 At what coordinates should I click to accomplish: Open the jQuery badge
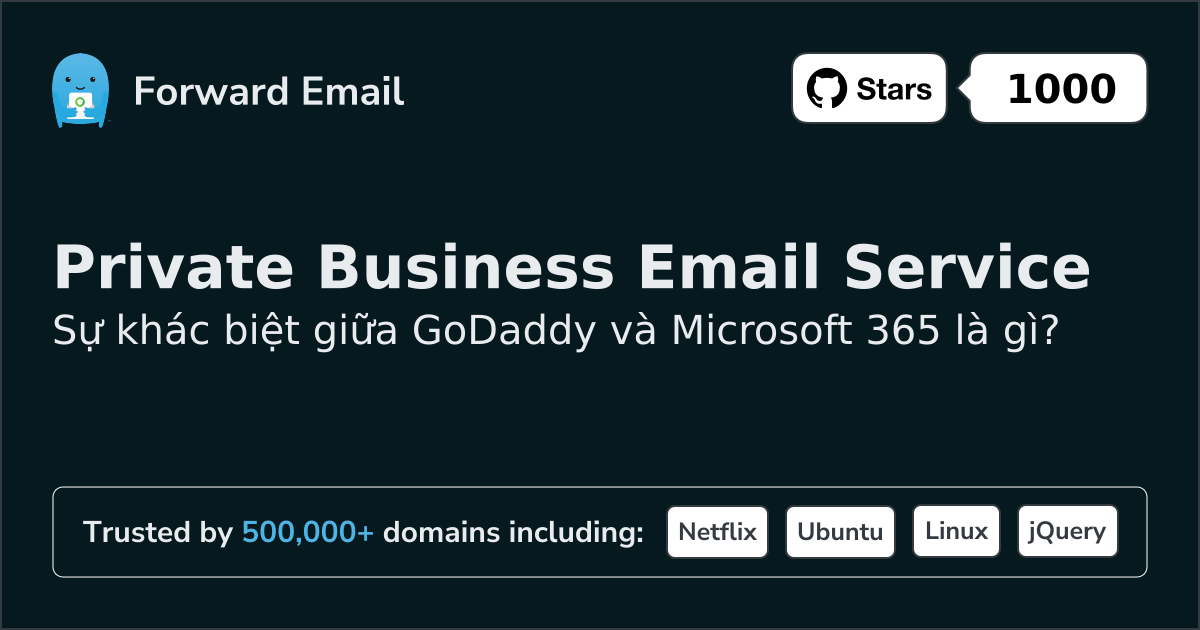(x=1067, y=532)
